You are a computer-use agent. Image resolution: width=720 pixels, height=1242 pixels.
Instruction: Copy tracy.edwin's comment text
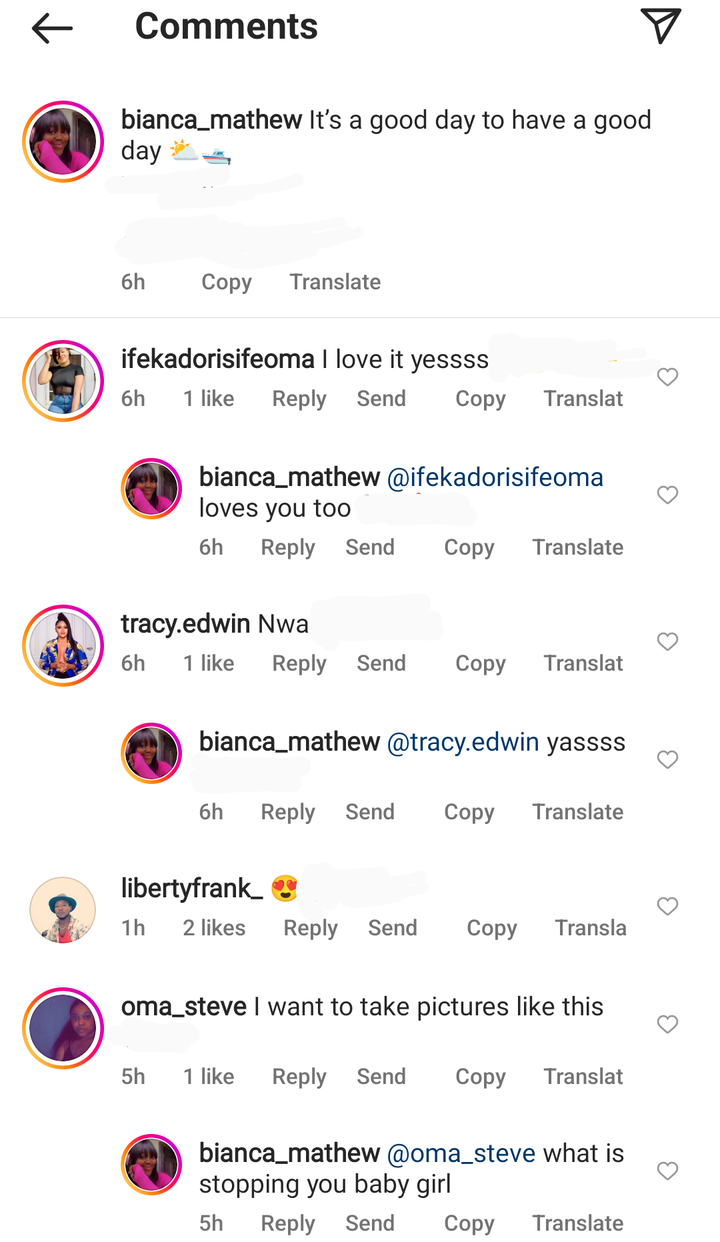(x=480, y=664)
